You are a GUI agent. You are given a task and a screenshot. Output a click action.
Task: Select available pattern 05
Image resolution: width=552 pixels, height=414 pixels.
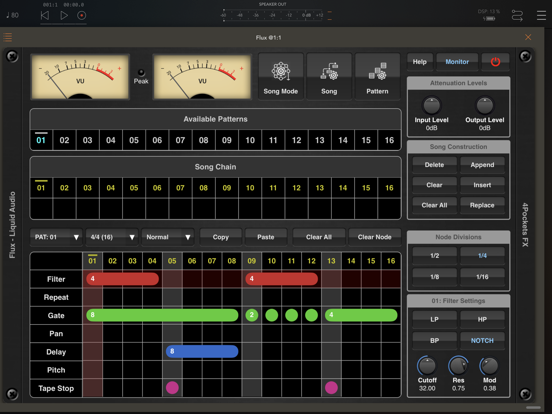click(x=134, y=140)
